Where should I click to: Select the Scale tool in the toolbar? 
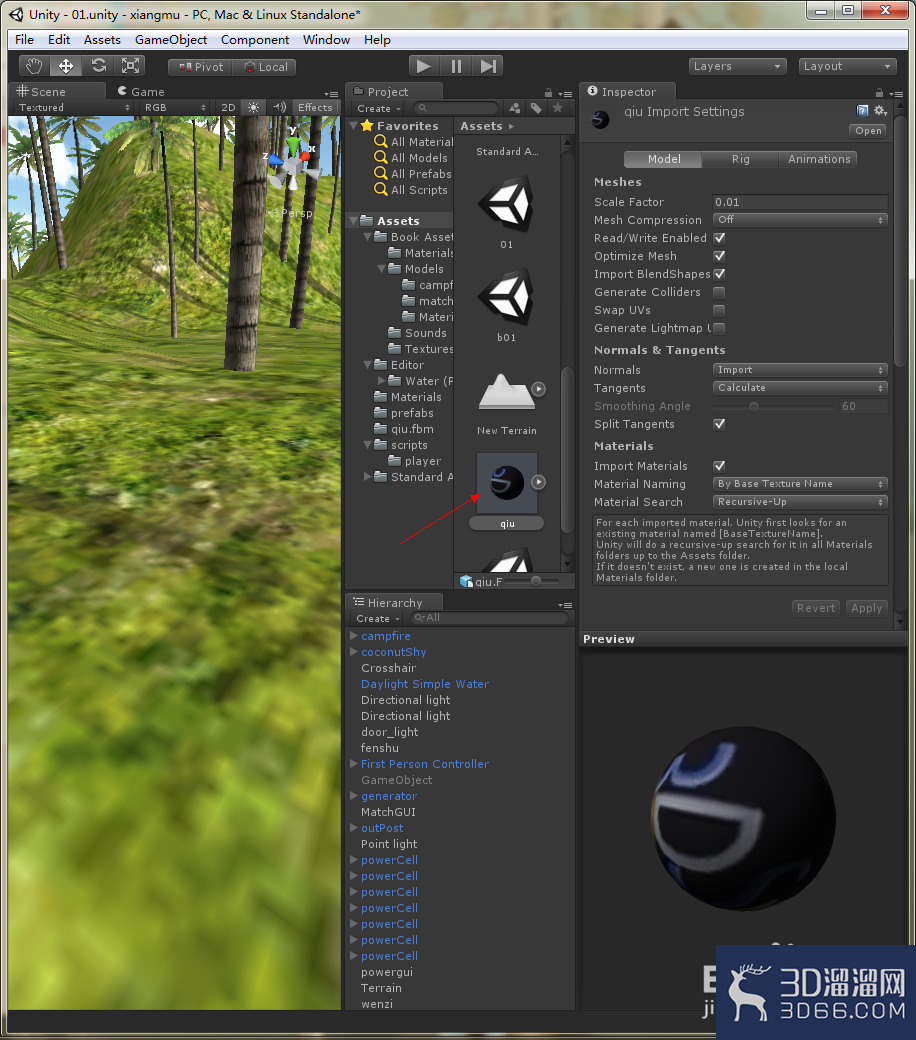(130, 65)
